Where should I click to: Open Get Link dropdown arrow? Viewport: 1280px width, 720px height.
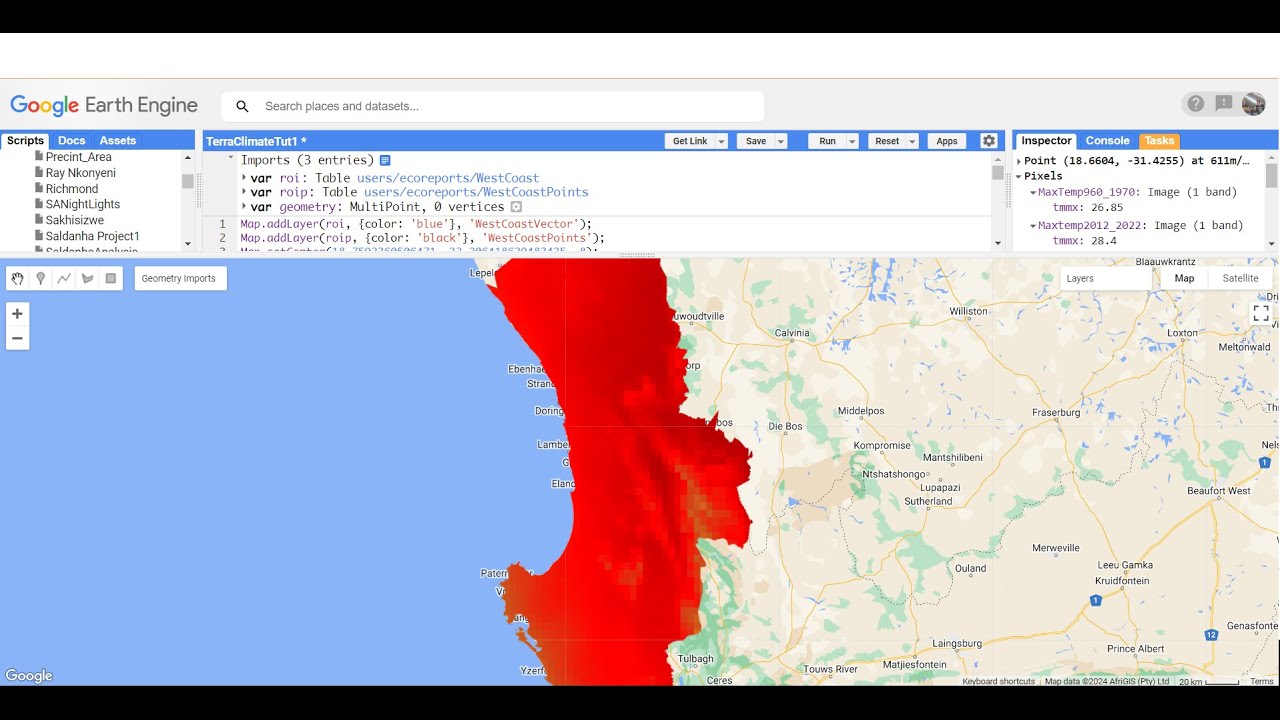tap(721, 141)
